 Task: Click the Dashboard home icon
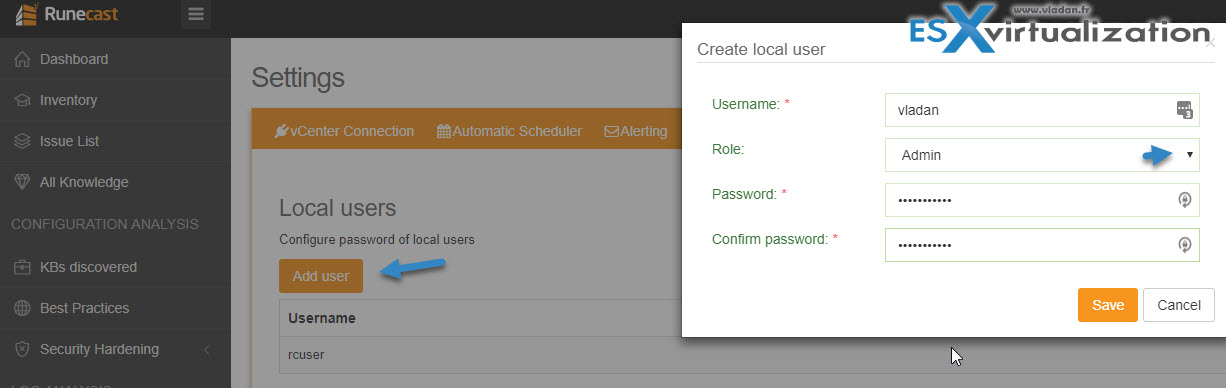[22, 59]
